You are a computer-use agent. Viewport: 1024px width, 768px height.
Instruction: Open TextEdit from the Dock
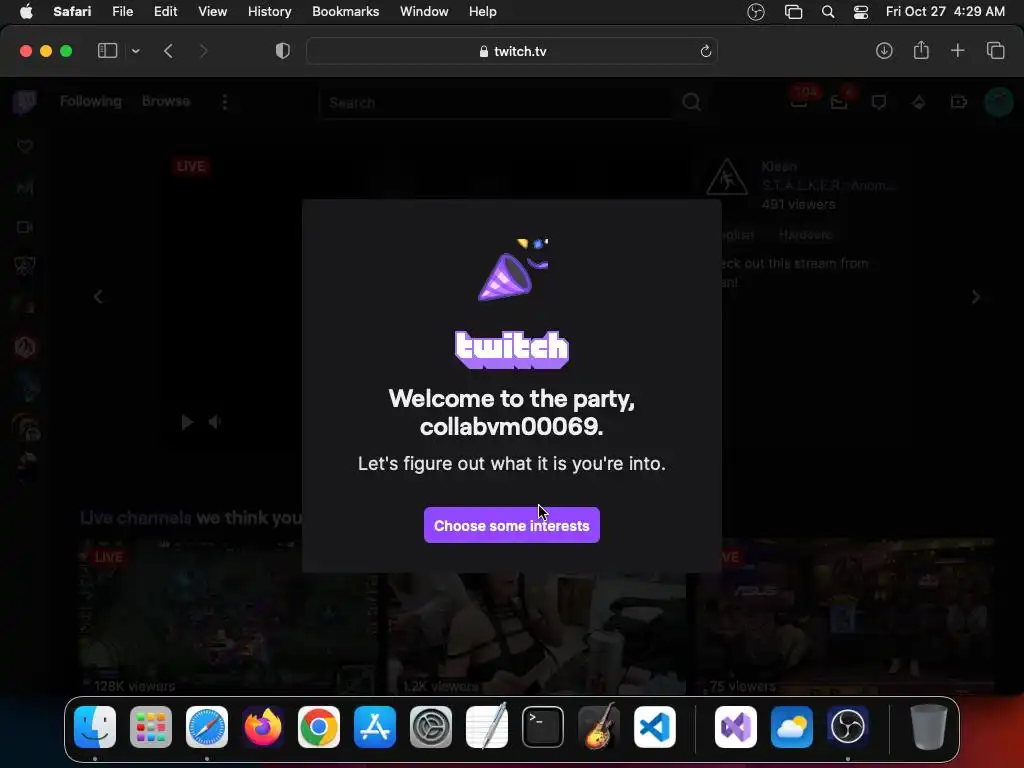coord(487,726)
